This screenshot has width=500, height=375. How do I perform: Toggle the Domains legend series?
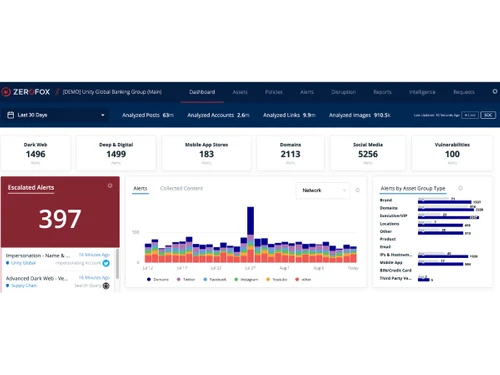158,279
